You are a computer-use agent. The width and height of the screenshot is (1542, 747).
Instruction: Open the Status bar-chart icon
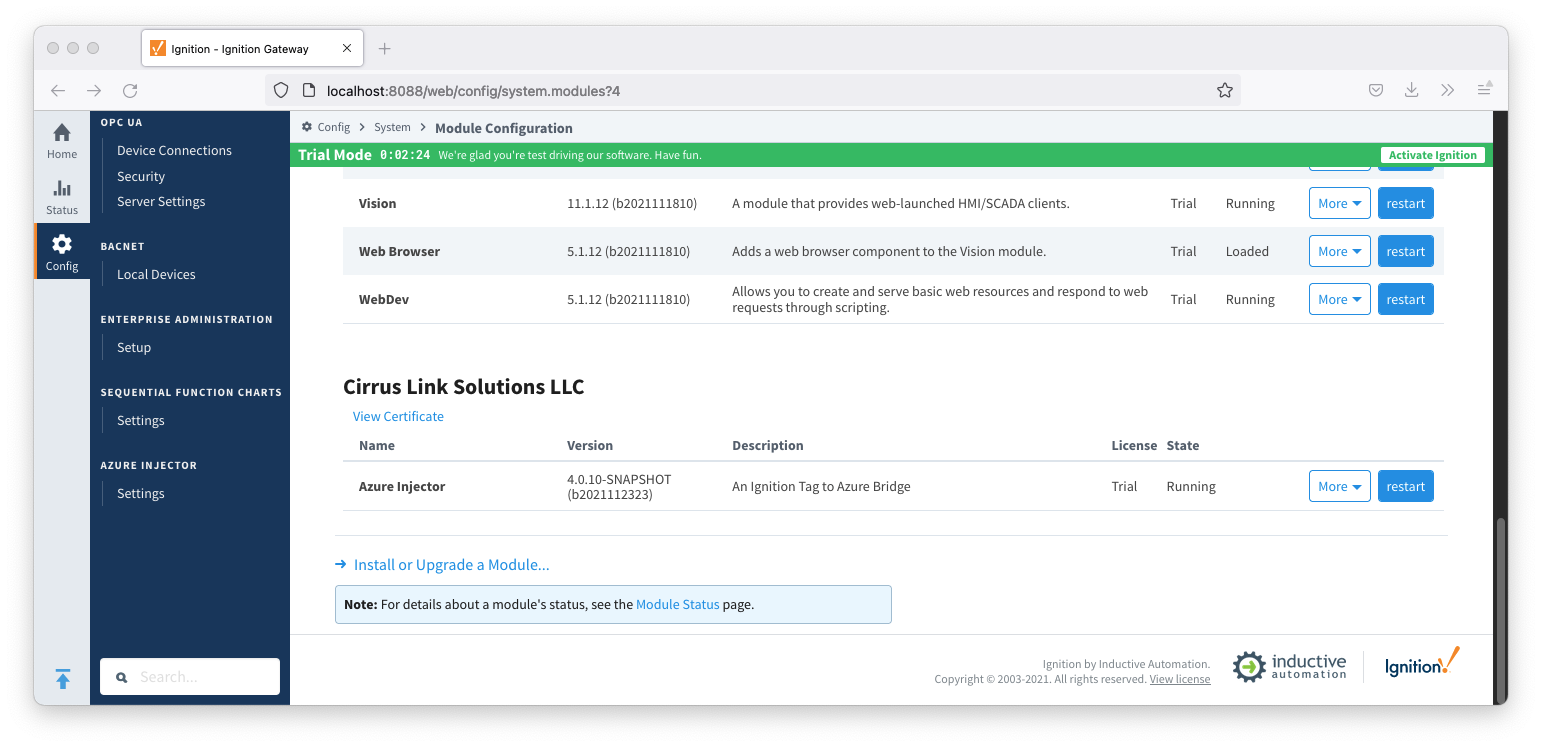pyautogui.click(x=62, y=196)
